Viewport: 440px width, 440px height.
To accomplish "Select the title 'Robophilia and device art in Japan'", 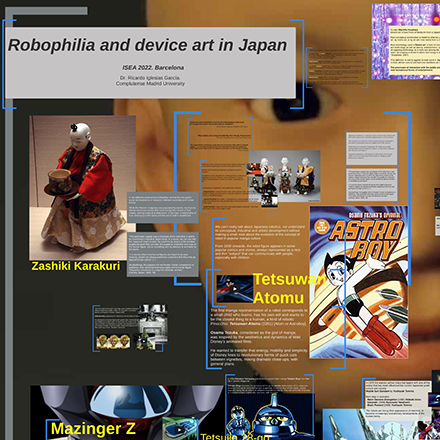I will point(147,45).
